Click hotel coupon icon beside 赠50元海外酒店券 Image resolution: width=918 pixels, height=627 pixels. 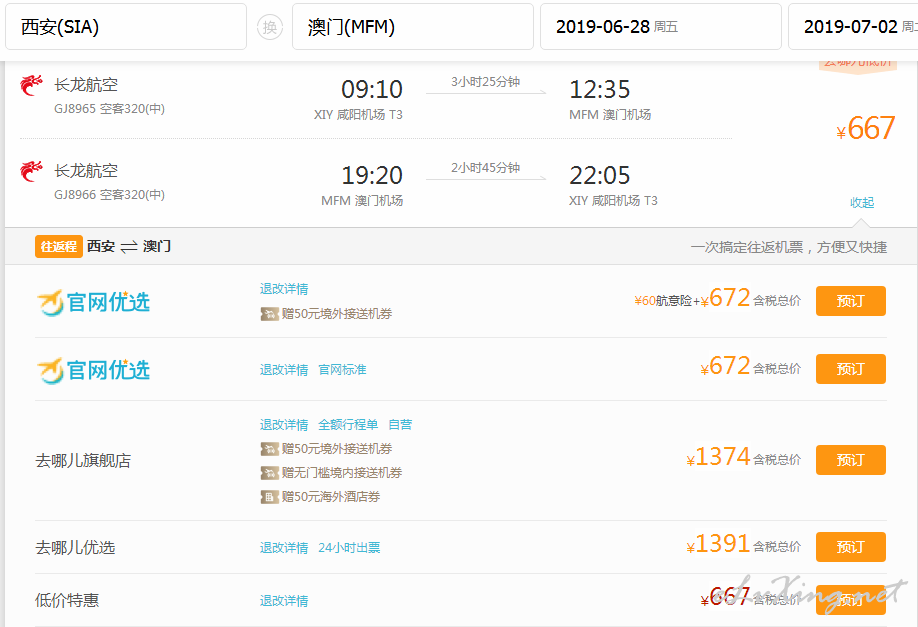(x=269, y=497)
